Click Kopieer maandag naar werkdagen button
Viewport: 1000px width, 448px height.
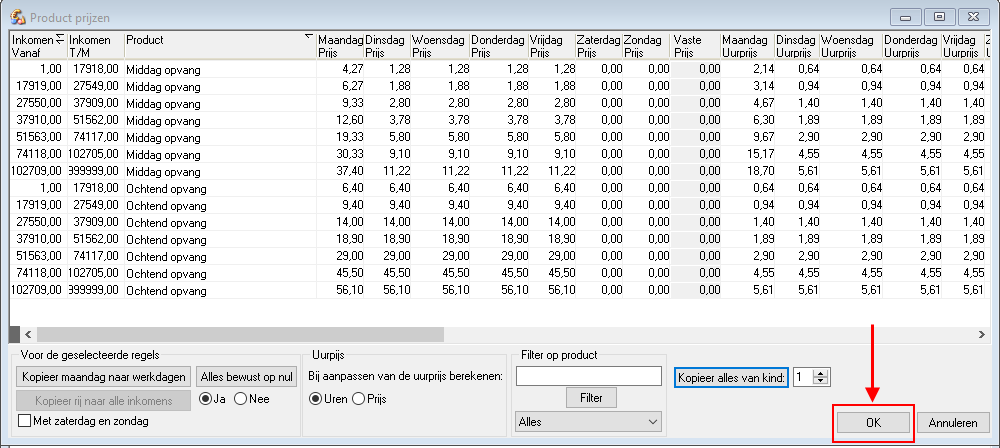point(103,377)
